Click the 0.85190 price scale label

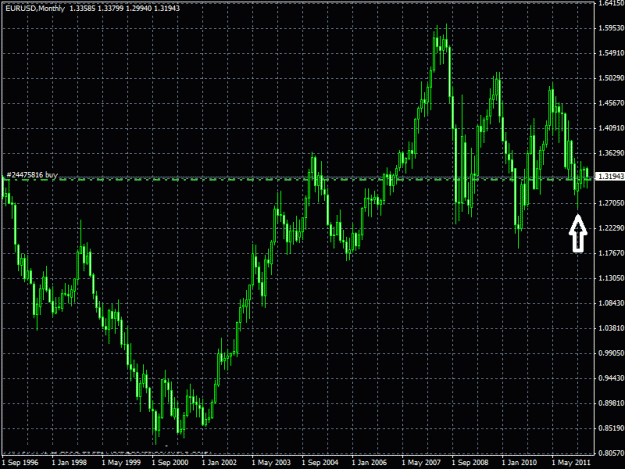(611, 428)
